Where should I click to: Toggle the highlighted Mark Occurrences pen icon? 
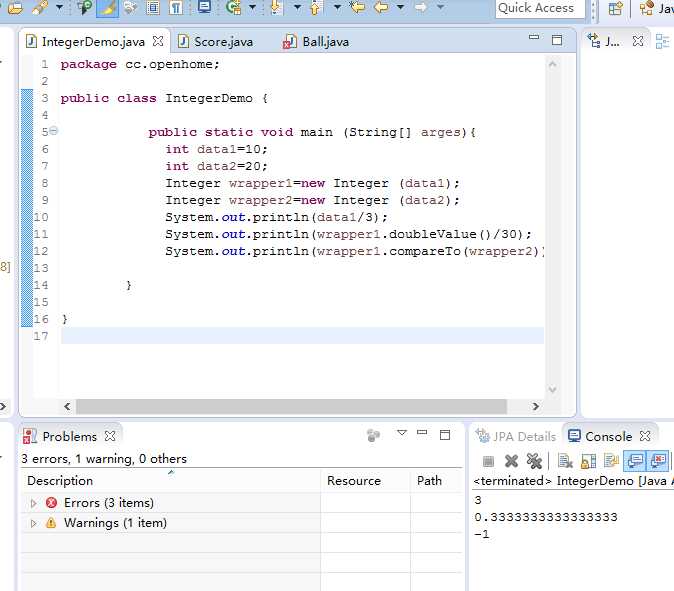click(107, 8)
